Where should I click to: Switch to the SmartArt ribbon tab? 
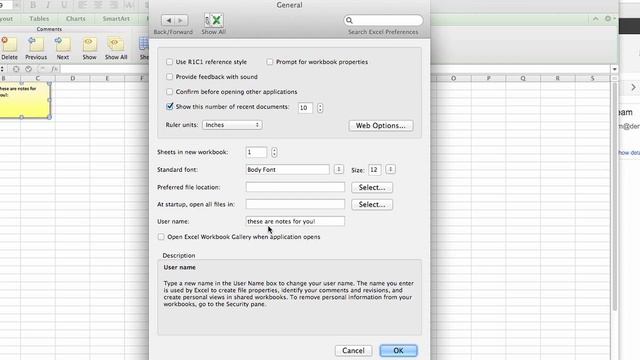116,19
